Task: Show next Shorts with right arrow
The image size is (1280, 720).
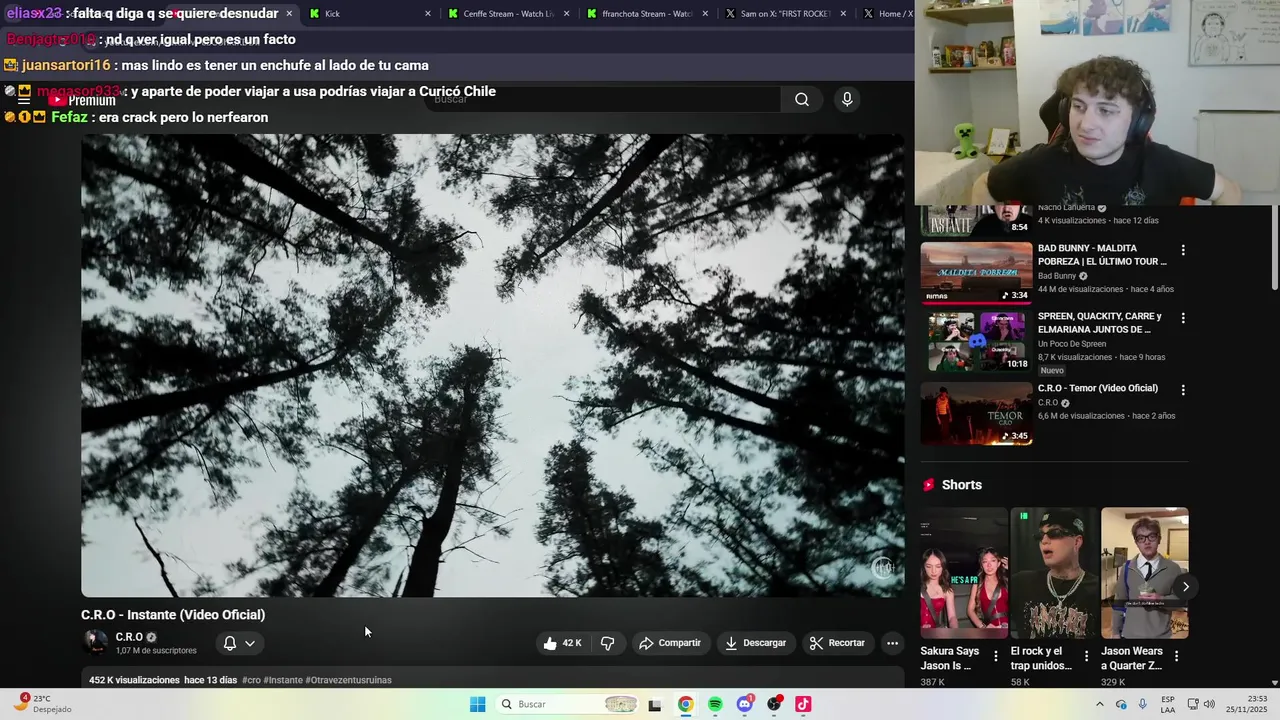Action: point(1185,587)
